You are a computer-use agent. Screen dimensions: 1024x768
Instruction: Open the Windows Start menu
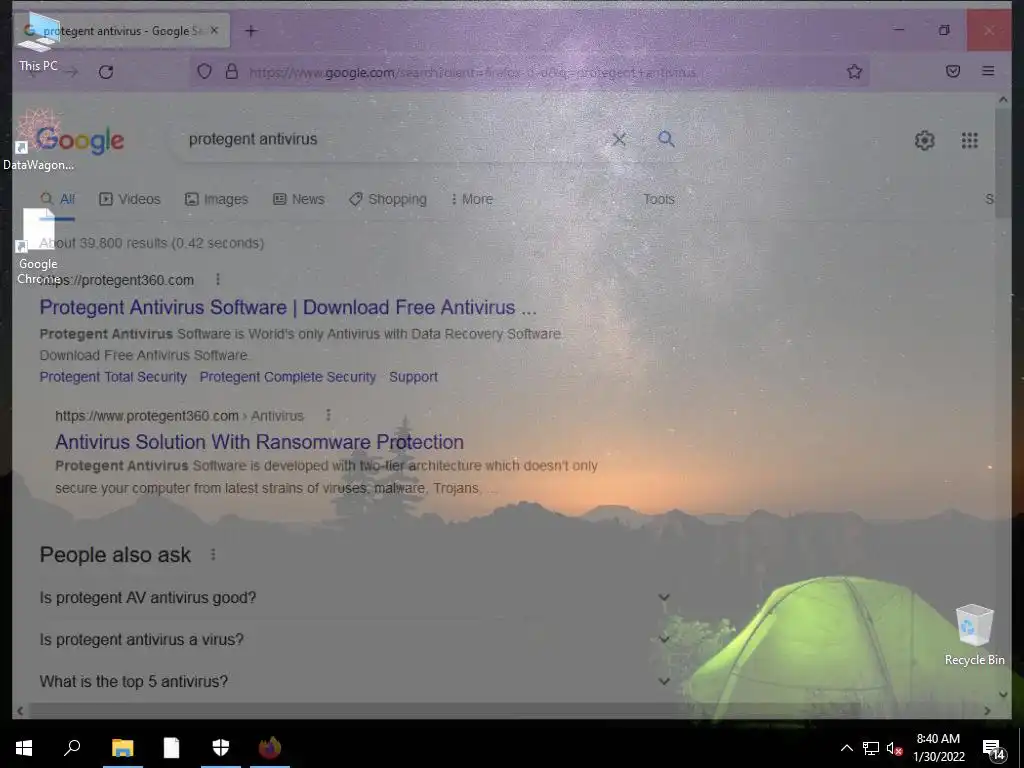tap(24, 748)
